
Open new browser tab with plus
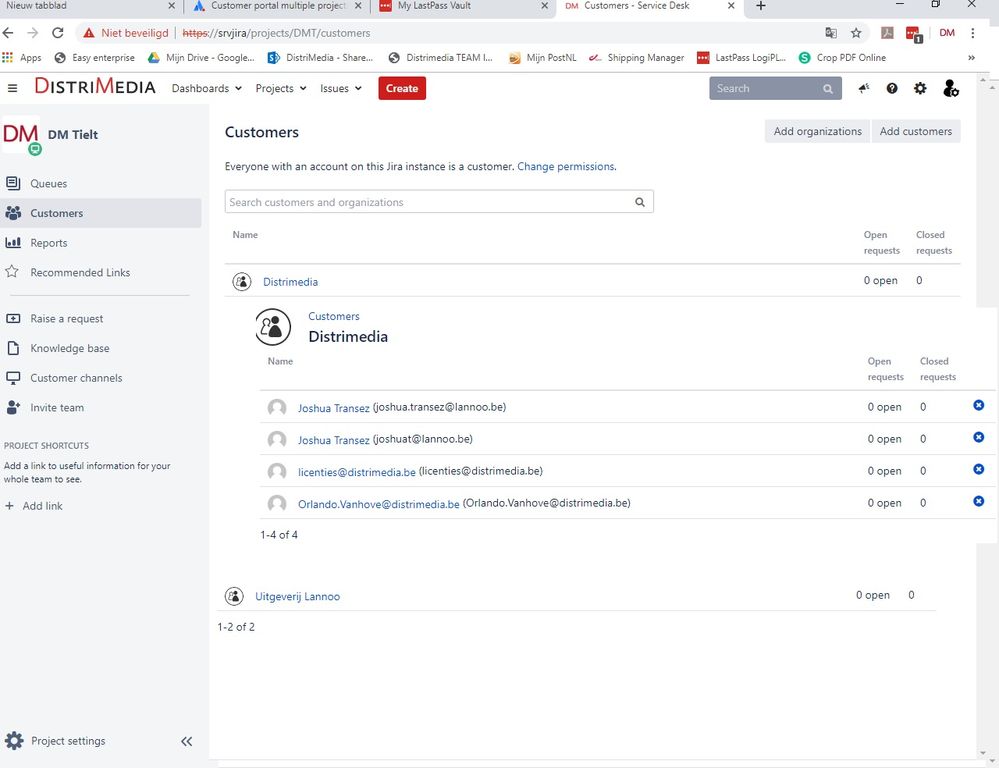760,6
